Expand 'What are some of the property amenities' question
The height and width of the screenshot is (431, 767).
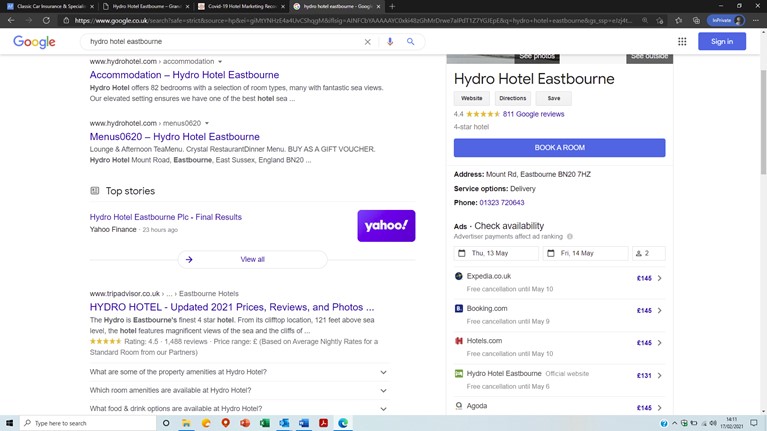click(383, 372)
